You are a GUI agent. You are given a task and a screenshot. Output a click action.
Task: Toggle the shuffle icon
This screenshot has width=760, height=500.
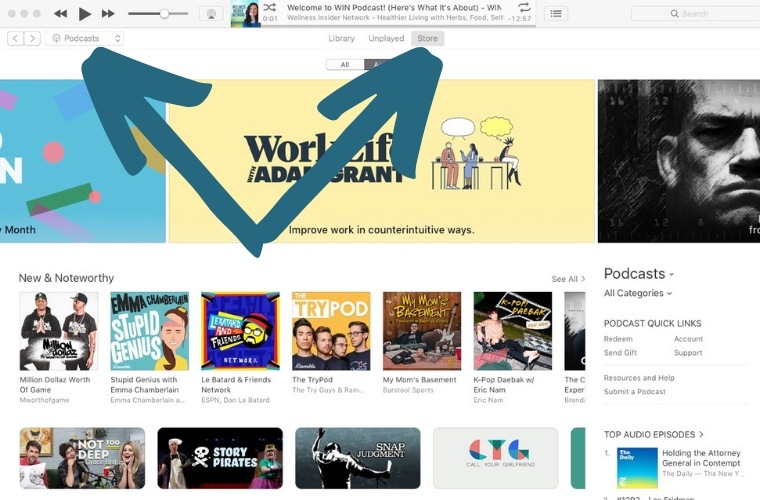pos(269,7)
